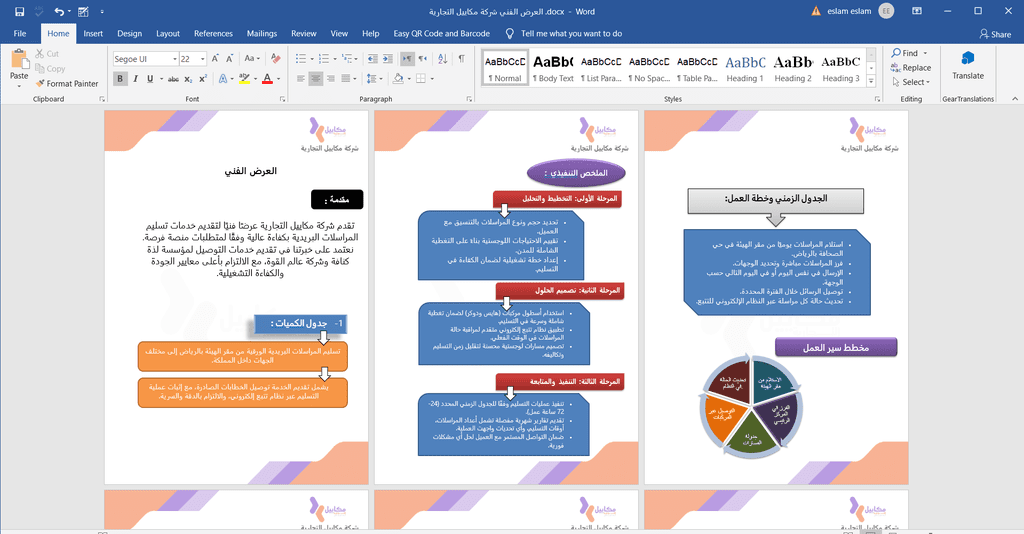The image size is (1024, 534).
Task: Switch to Design tab
Action: click(129, 33)
